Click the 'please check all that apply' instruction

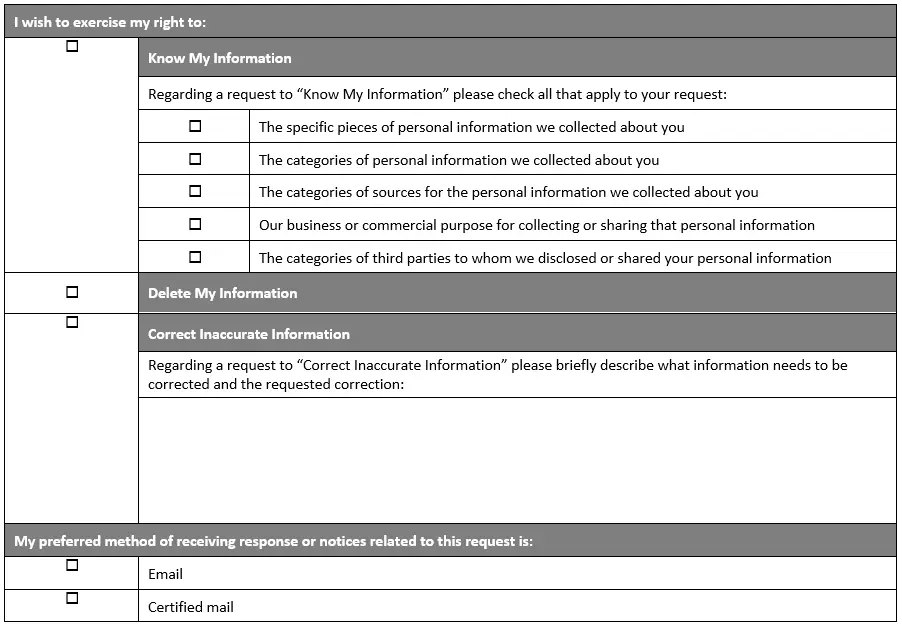(x=437, y=94)
